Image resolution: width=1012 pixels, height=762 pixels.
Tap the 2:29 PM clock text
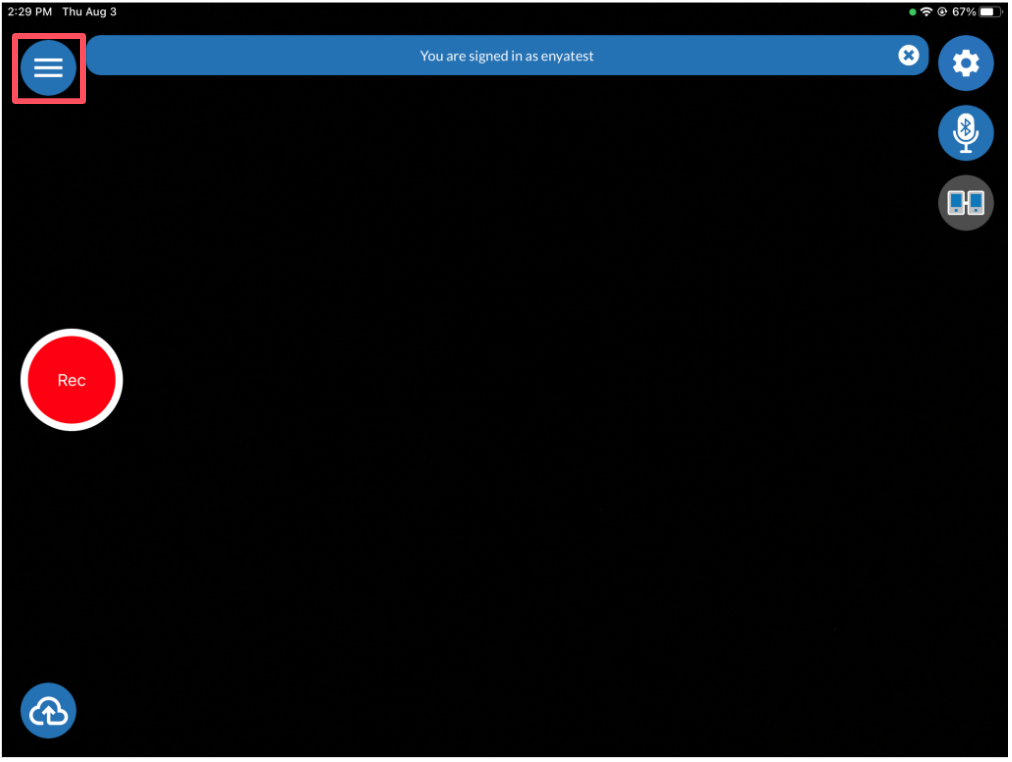pyautogui.click(x=30, y=12)
